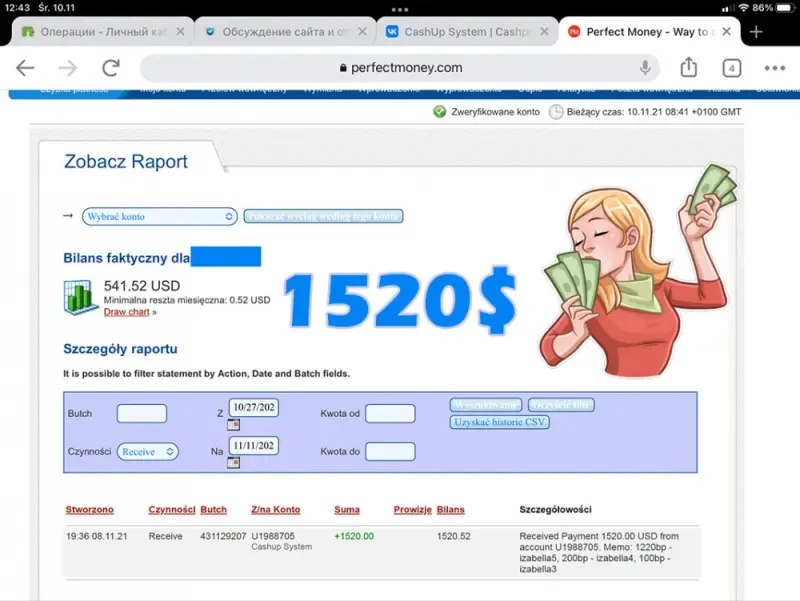Screen dimensions: 800x601
Task: Click the batch number 431129207
Action: (x=223, y=536)
